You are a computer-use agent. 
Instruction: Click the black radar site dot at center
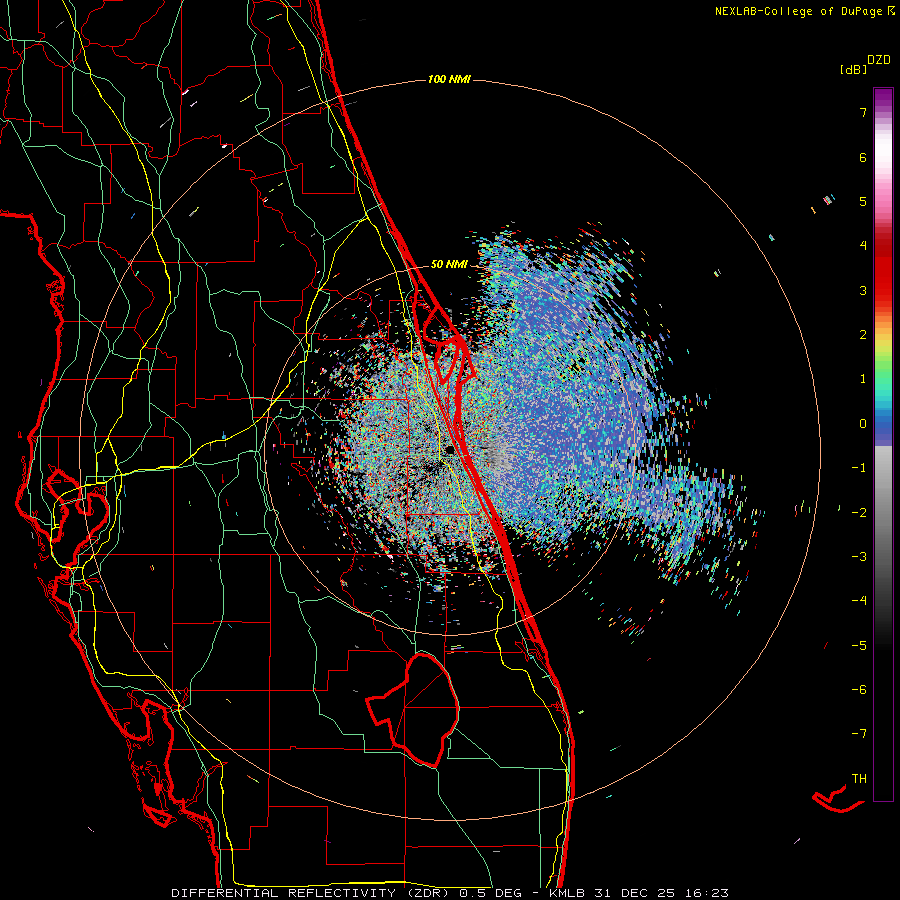[x=449, y=451]
